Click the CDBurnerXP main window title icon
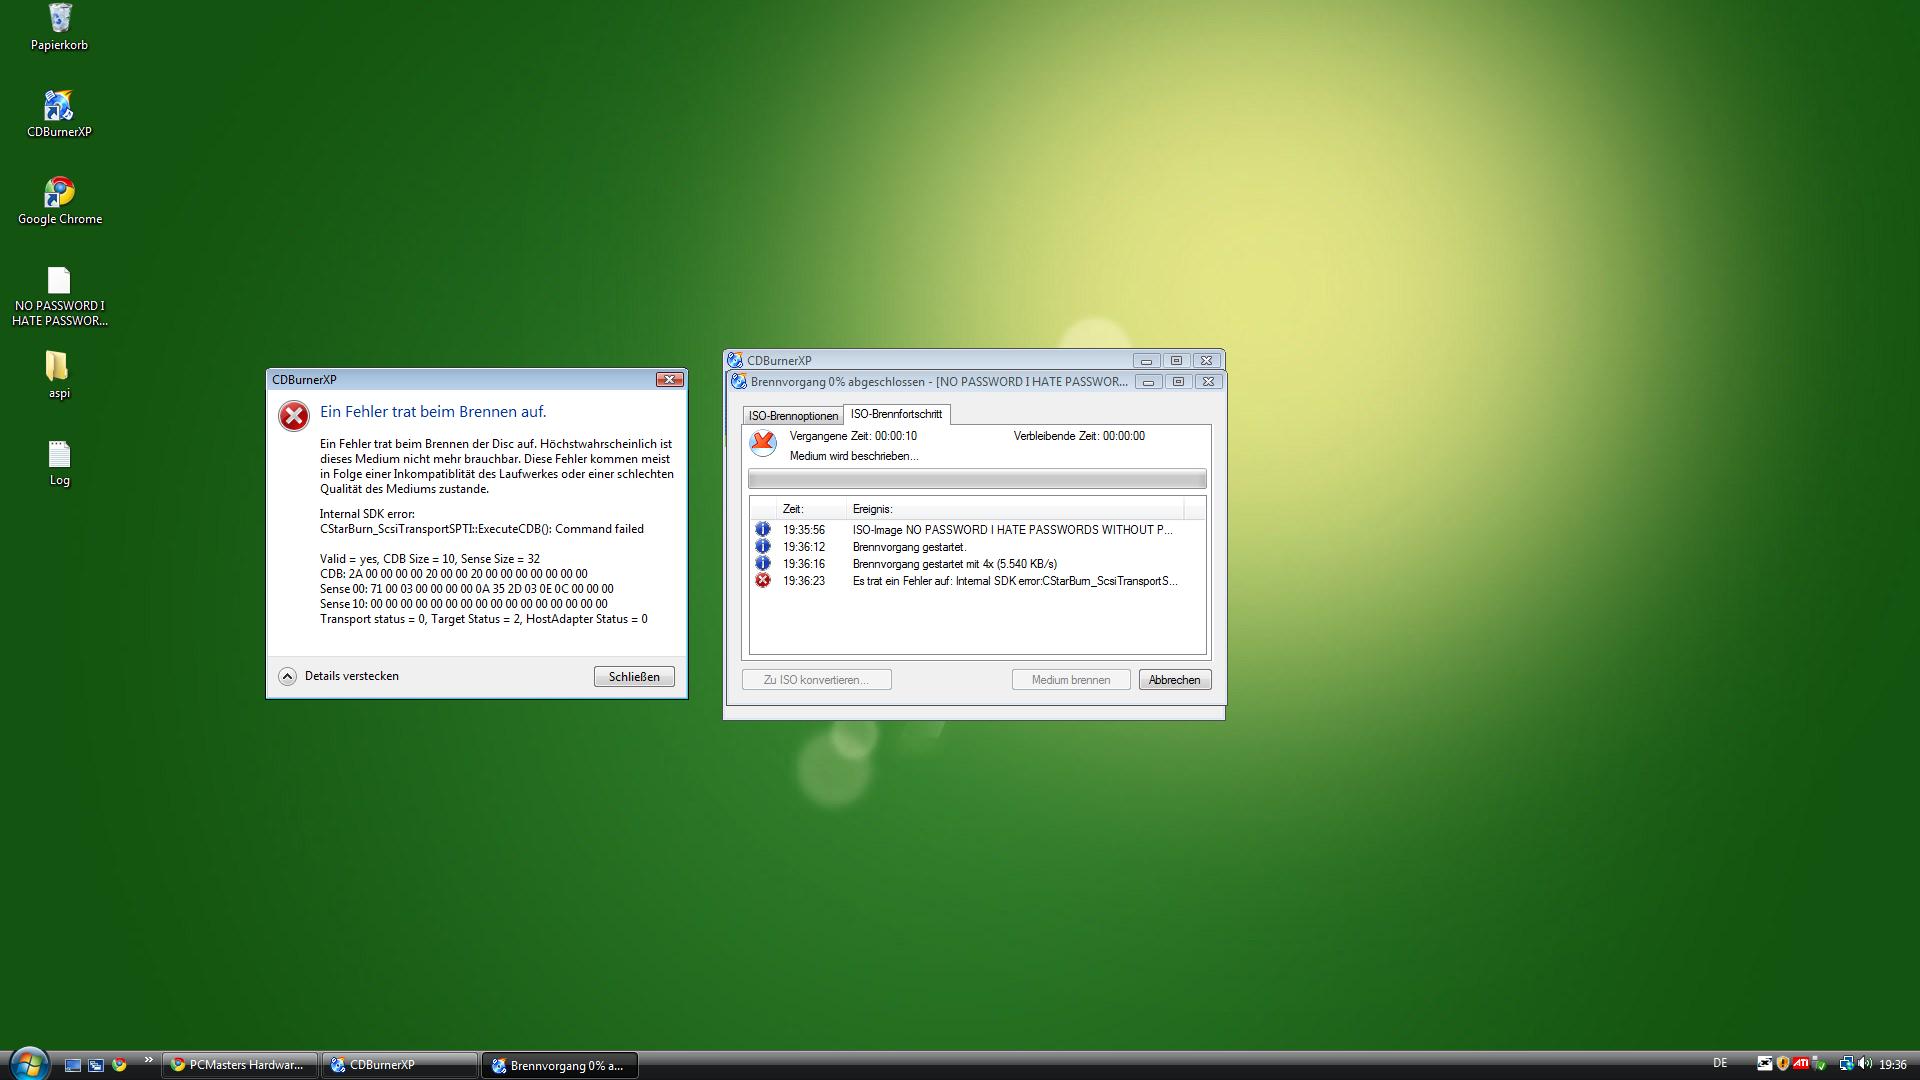1920x1080 pixels. [x=735, y=360]
